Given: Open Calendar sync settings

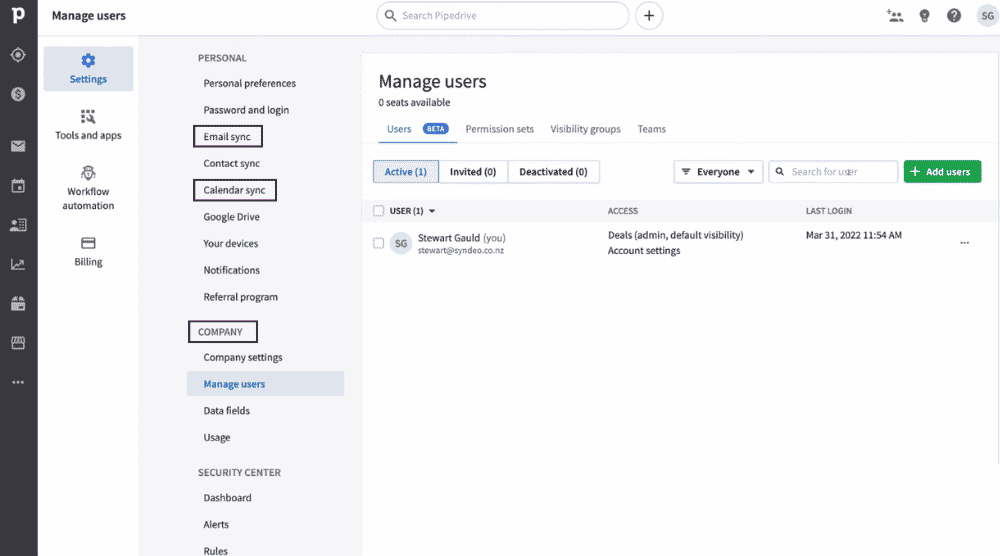Looking at the screenshot, I should 234,190.
